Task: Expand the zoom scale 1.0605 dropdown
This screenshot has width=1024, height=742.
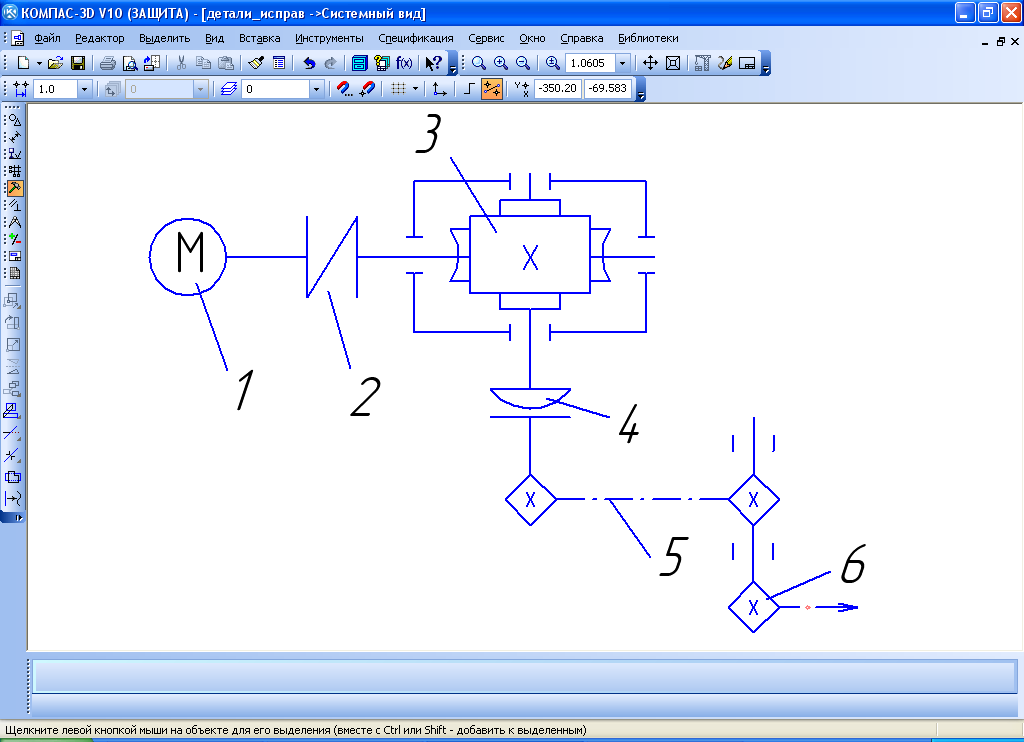Action: [x=623, y=63]
